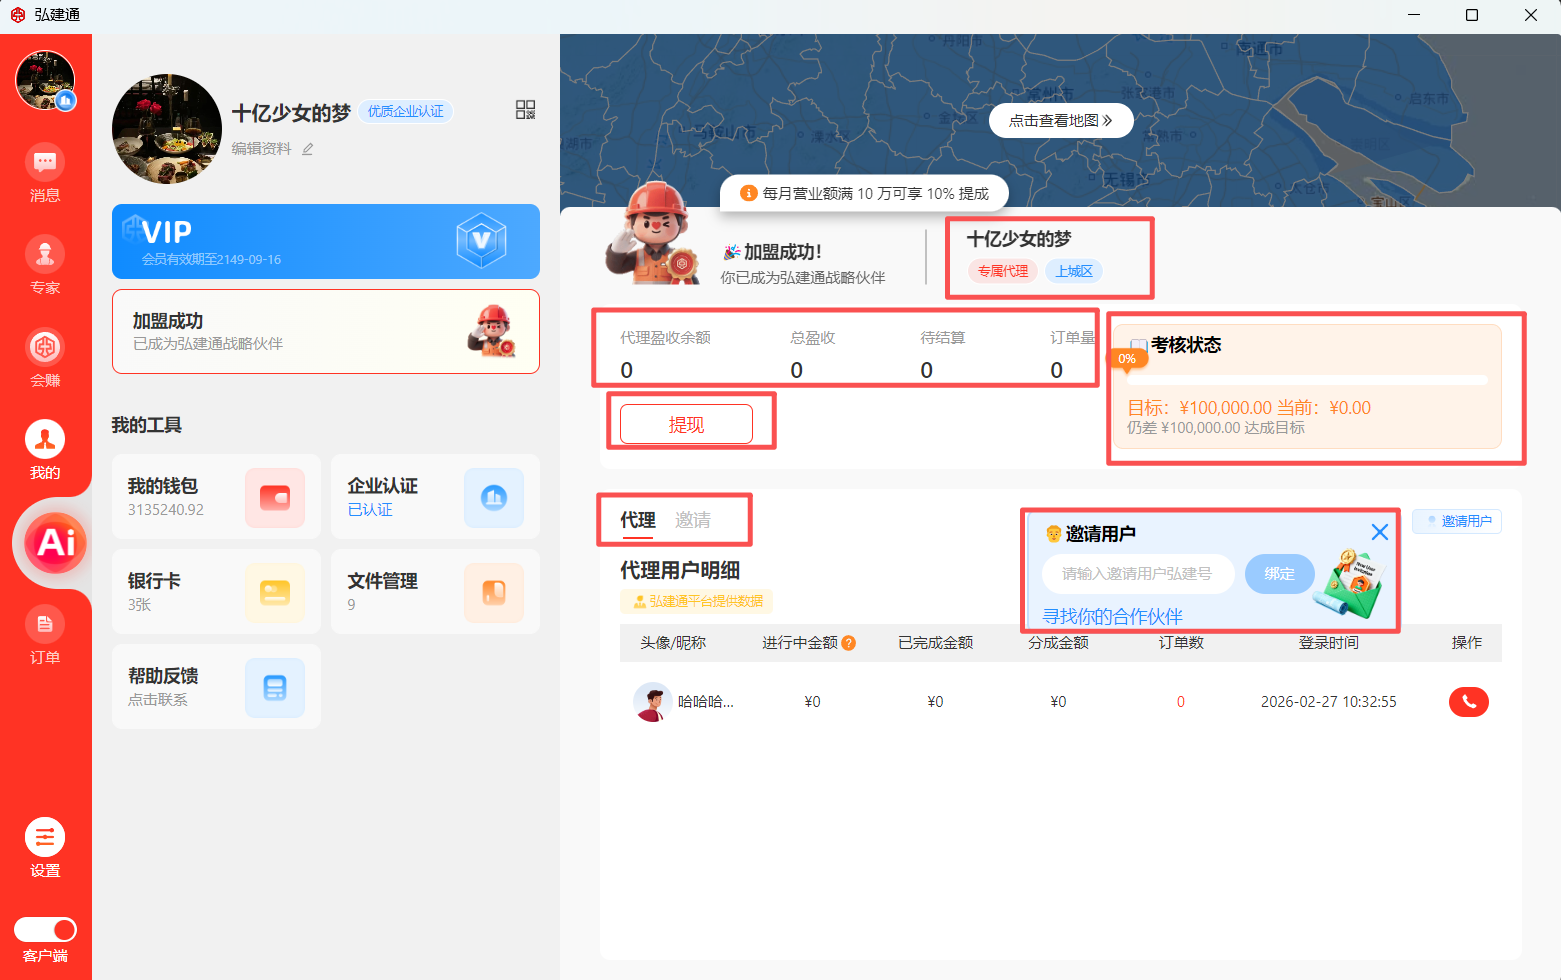Click the 考核状态 progress bar
The width and height of the screenshot is (1561, 980).
click(x=1306, y=380)
